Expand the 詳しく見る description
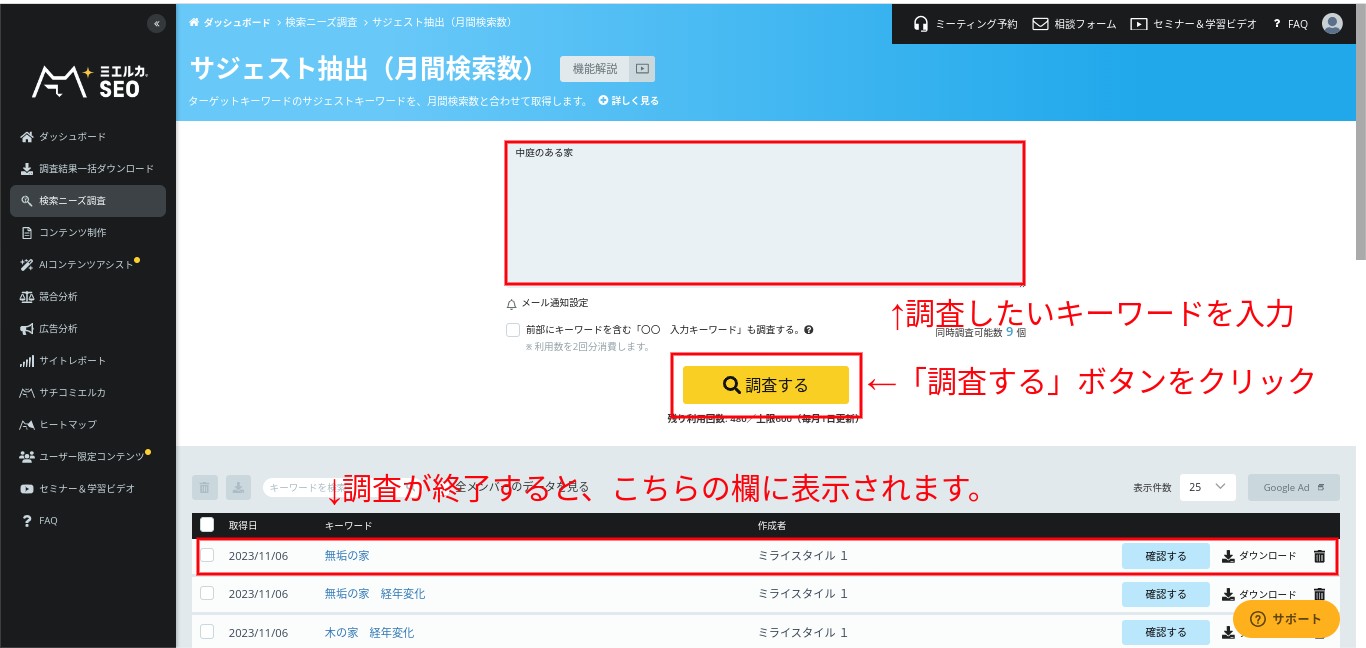The width and height of the screenshot is (1366, 648). click(x=629, y=101)
